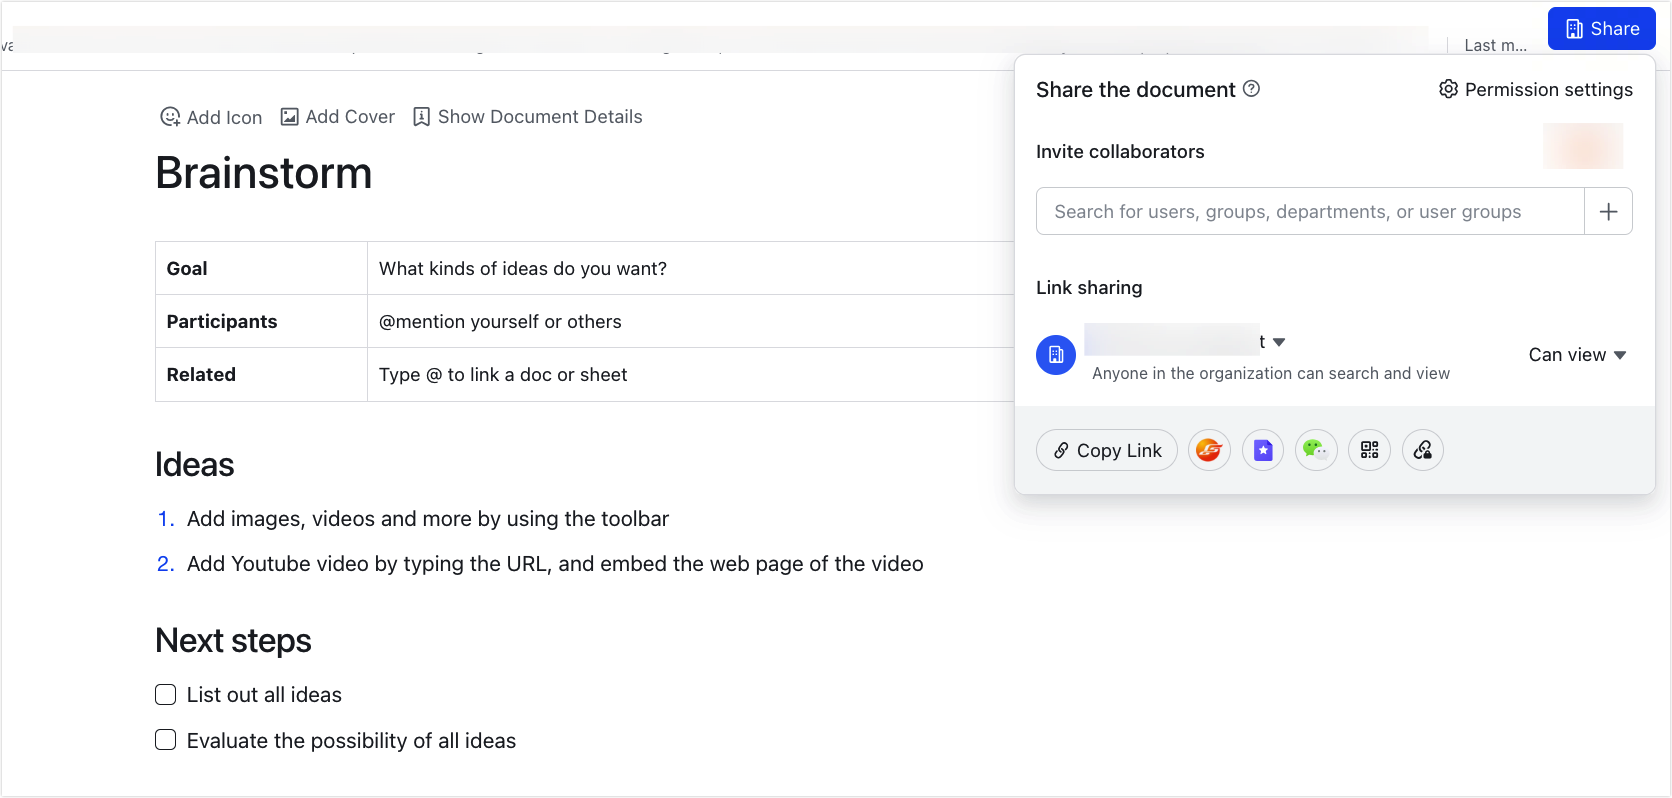Click the 'What kinds of ideas do you want?' cell

point(691,268)
